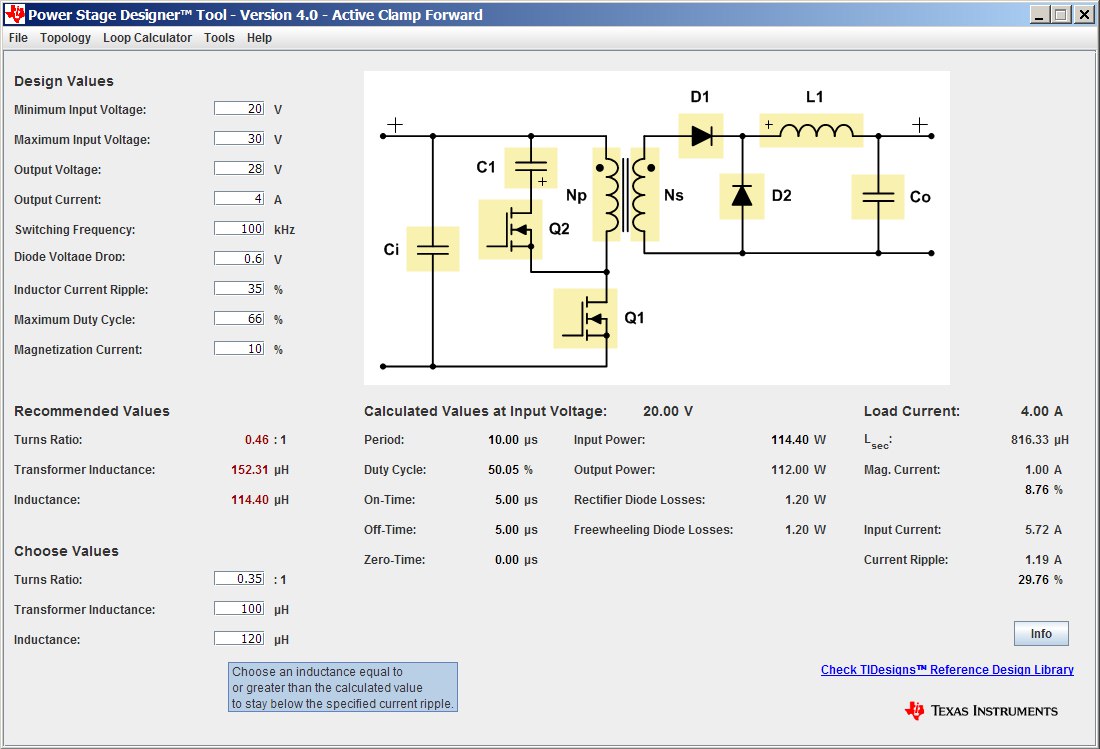This screenshot has height=749, width=1100.
Task: Click the Switching Frequency input field
Action: [x=239, y=229]
